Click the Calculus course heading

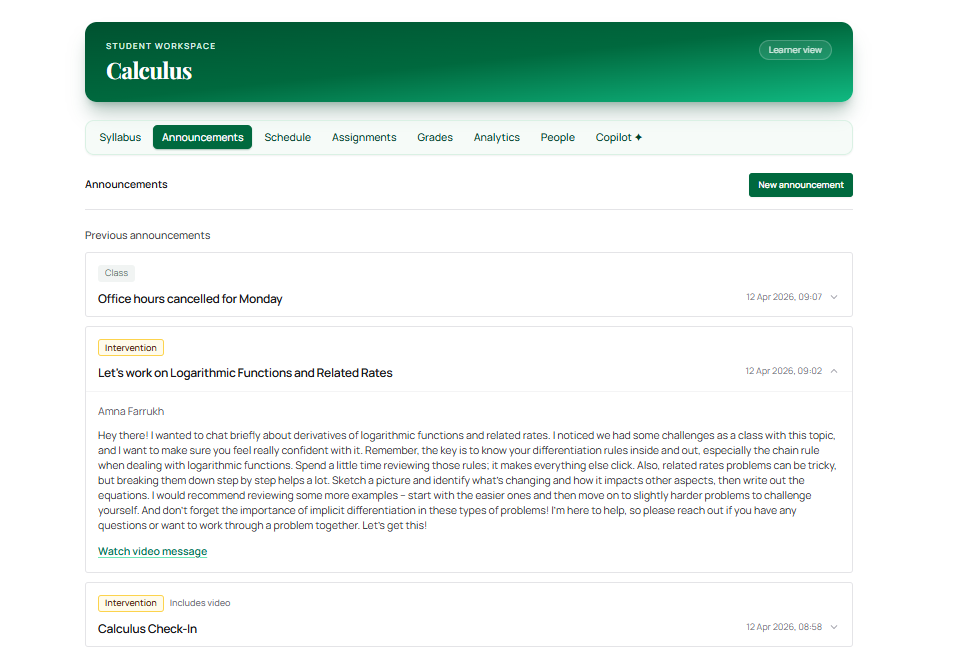(149, 71)
